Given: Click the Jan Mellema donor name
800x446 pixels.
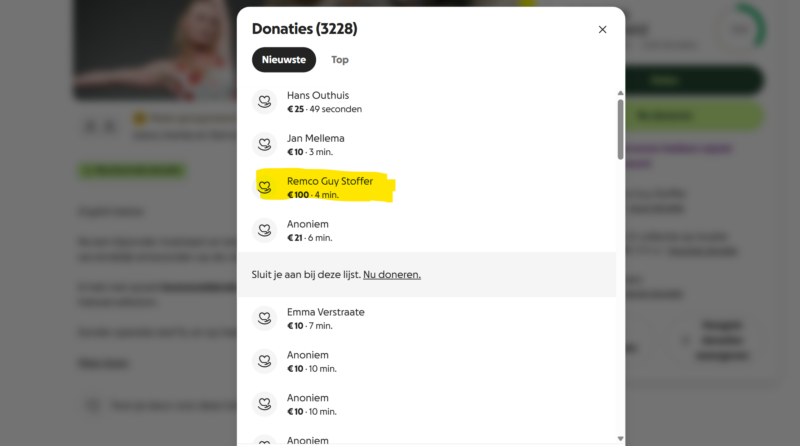Looking at the screenshot, I should tap(315, 138).
